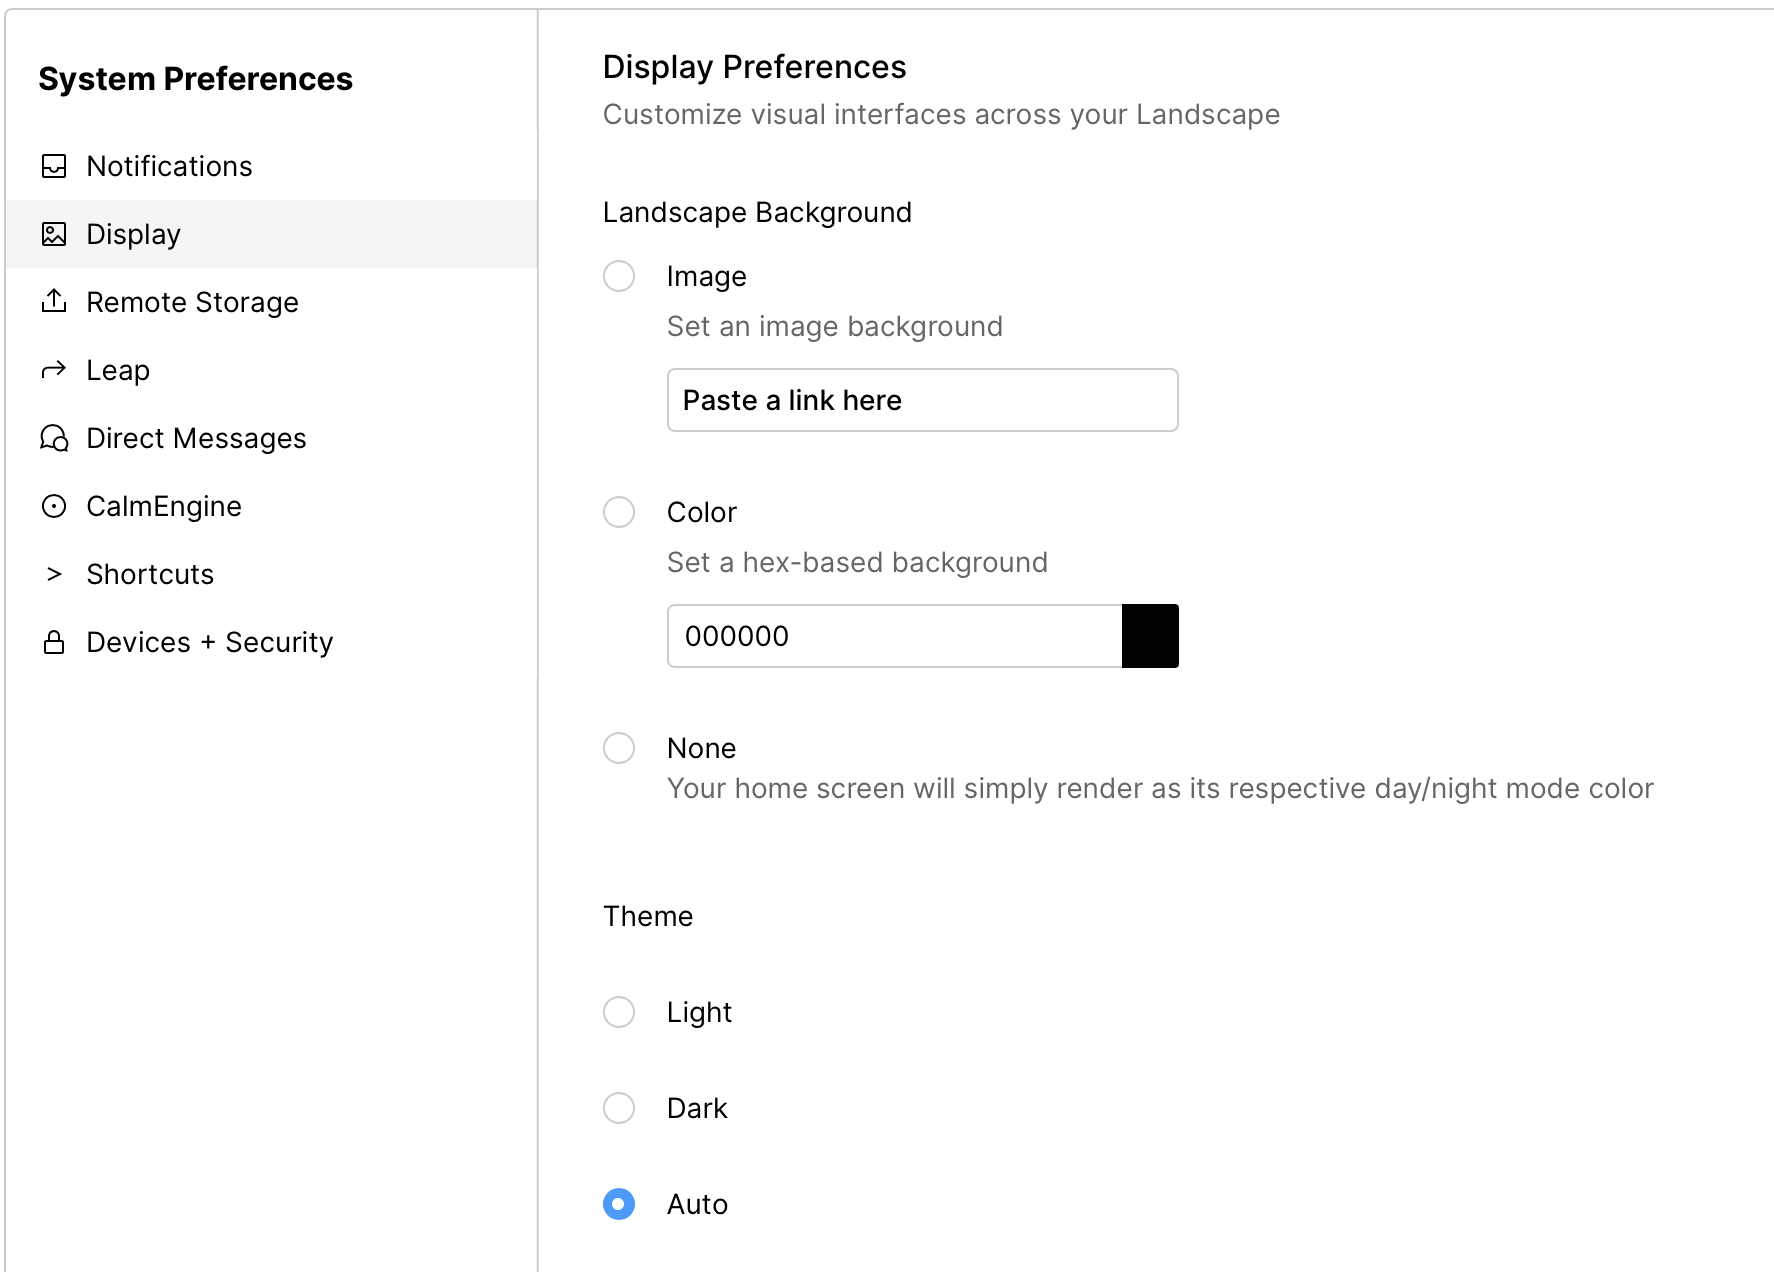Click the Notifications inbox icon

[x=54, y=166]
